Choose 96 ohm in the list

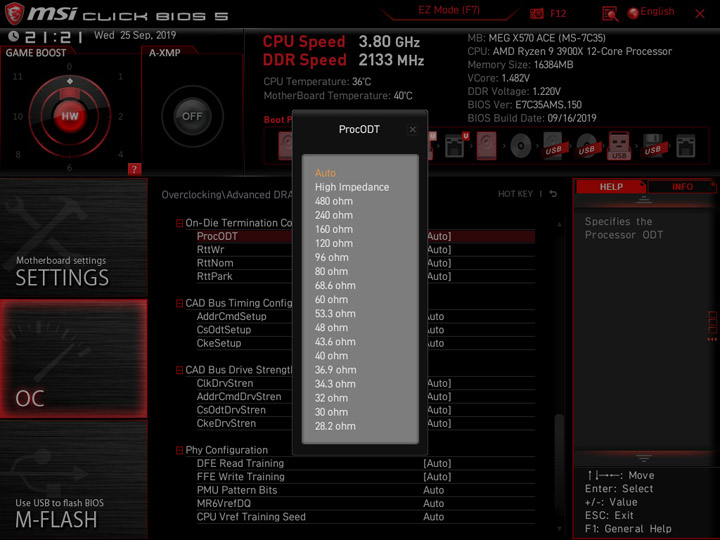click(332, 258)
